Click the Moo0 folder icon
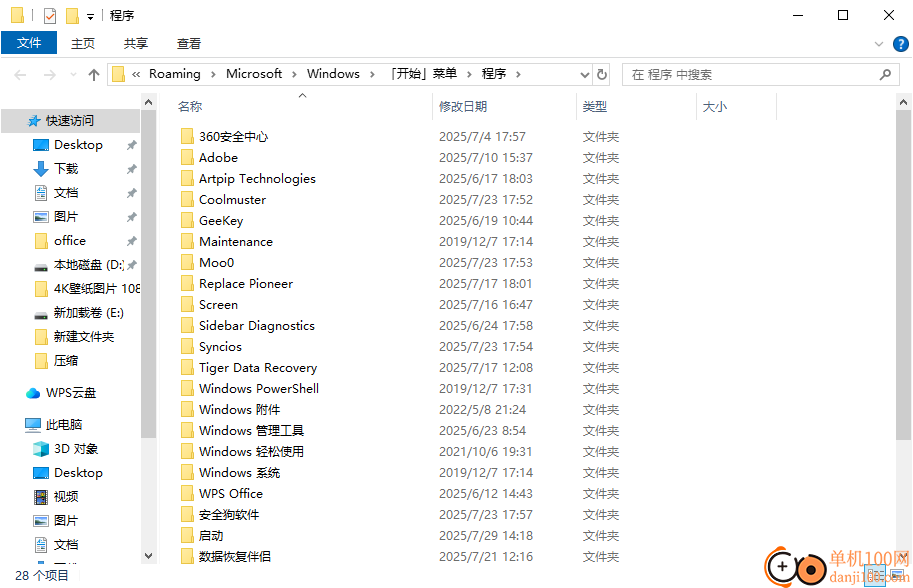This screenshot has height=588, width=913. [x=187, y=263]
